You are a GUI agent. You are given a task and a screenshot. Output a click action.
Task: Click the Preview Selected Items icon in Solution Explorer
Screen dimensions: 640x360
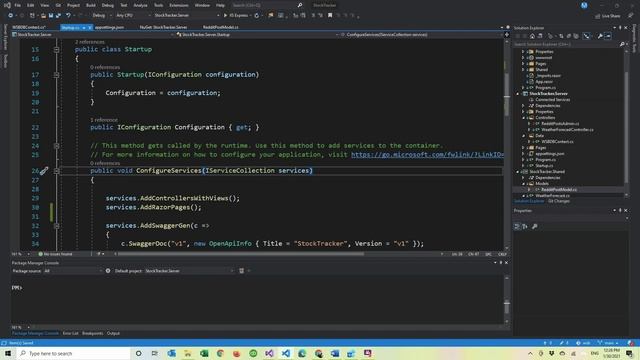pos(608,36)
